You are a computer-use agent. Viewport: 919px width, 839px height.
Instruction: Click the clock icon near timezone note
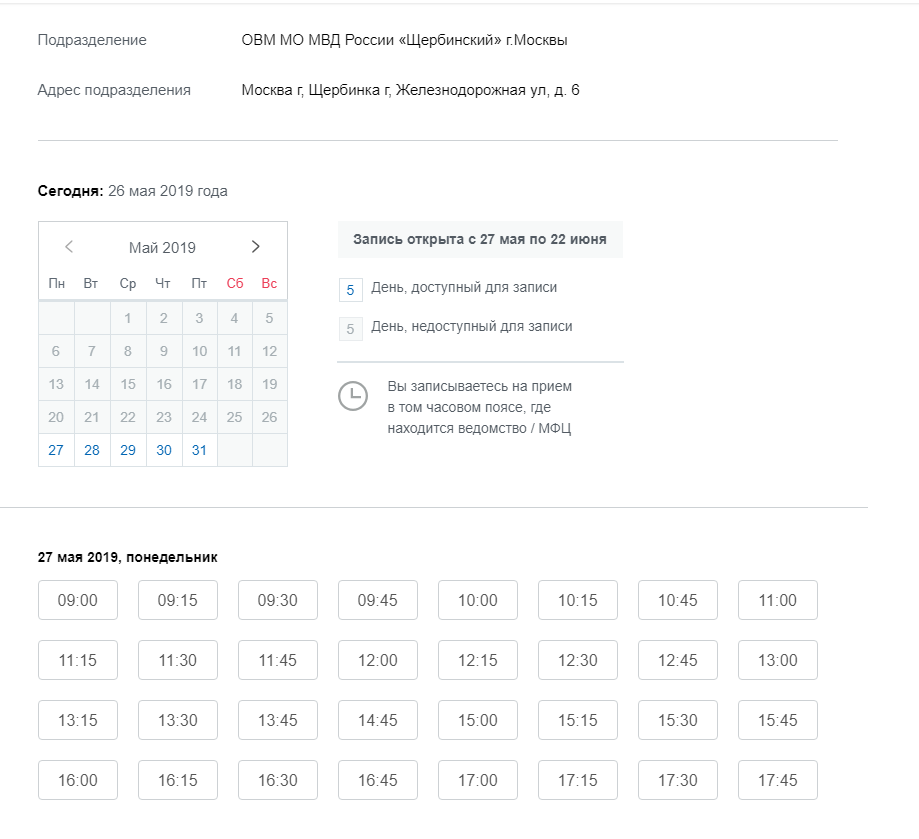(x=352, y=396)
